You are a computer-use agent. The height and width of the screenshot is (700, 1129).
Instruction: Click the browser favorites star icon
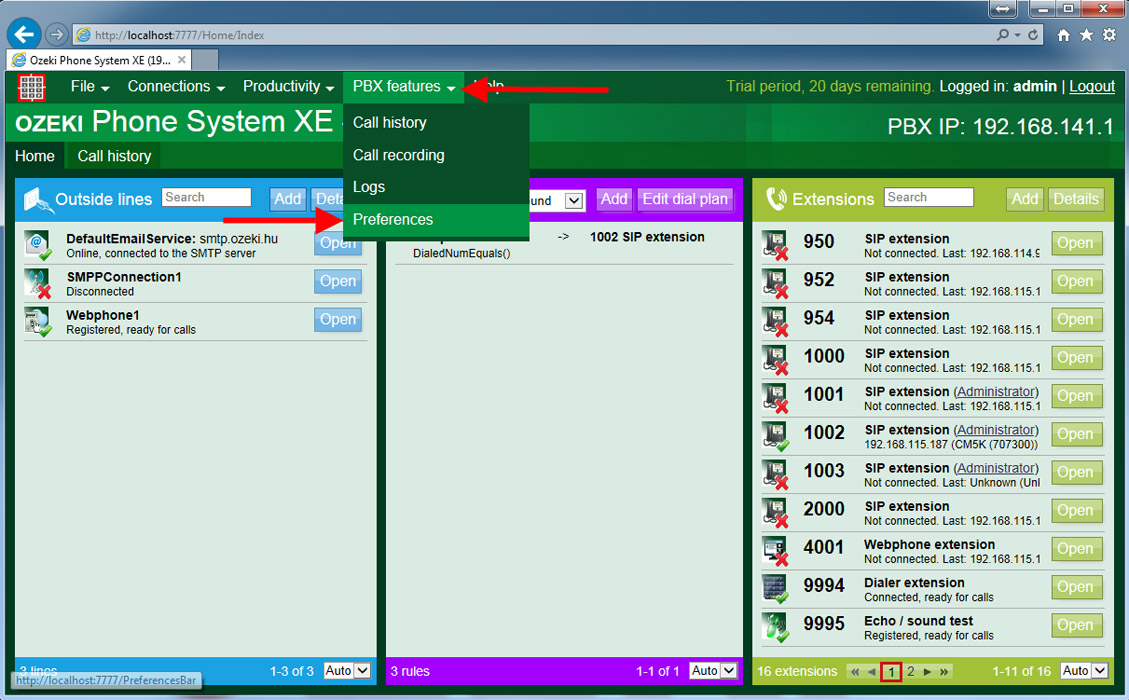click(1086, 35)
